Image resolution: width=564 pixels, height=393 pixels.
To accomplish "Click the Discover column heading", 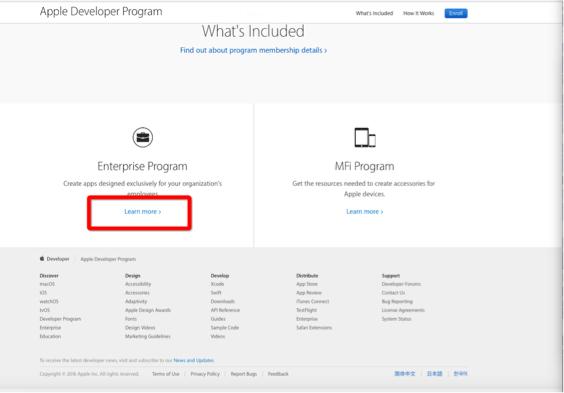I will click(49, 276).
